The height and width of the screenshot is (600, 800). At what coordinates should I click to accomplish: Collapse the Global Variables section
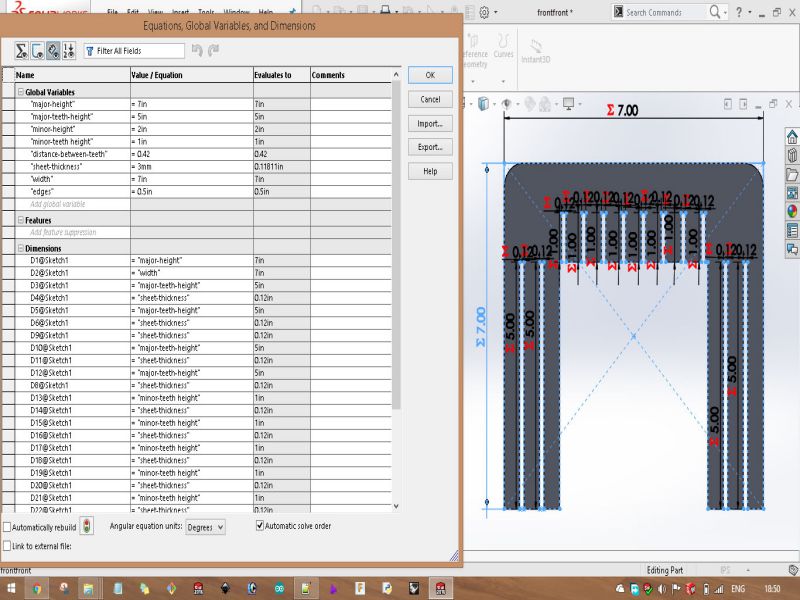21,92
